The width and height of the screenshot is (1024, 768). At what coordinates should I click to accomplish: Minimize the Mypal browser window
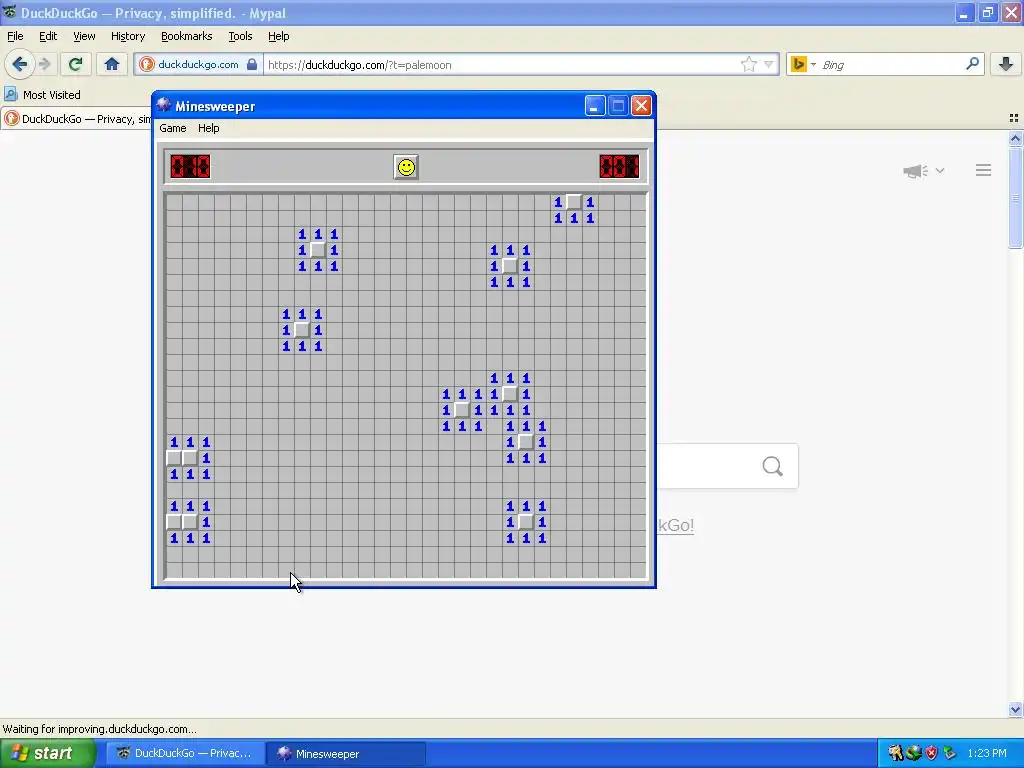[964, 12]
